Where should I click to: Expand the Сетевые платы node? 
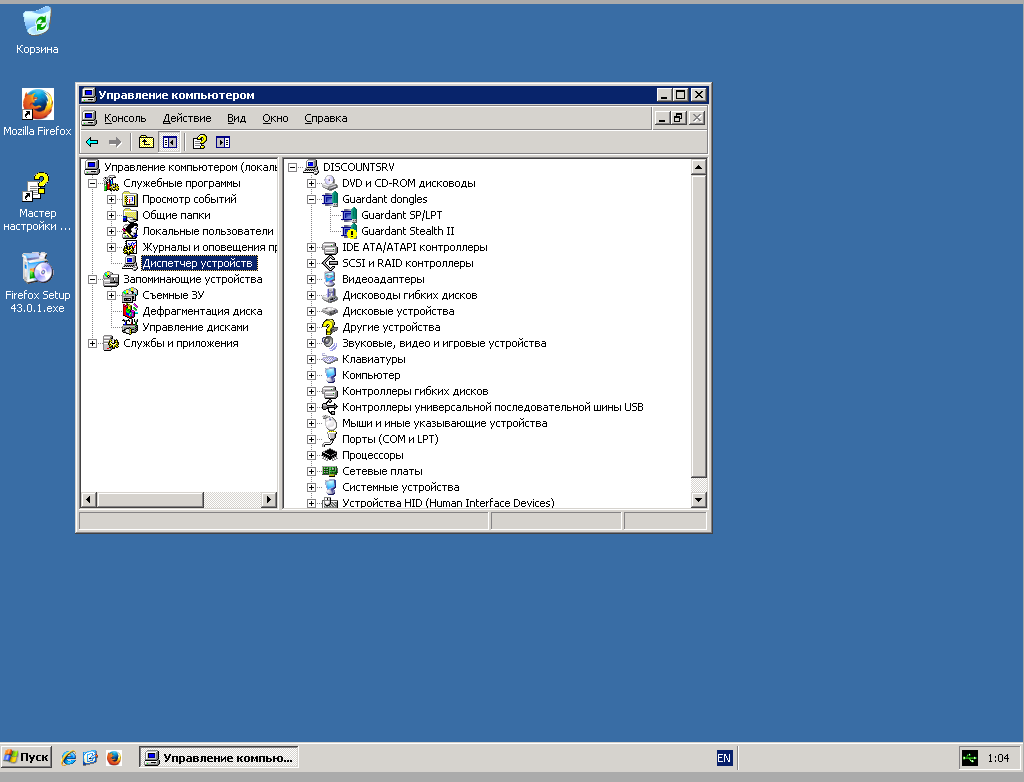312,471
